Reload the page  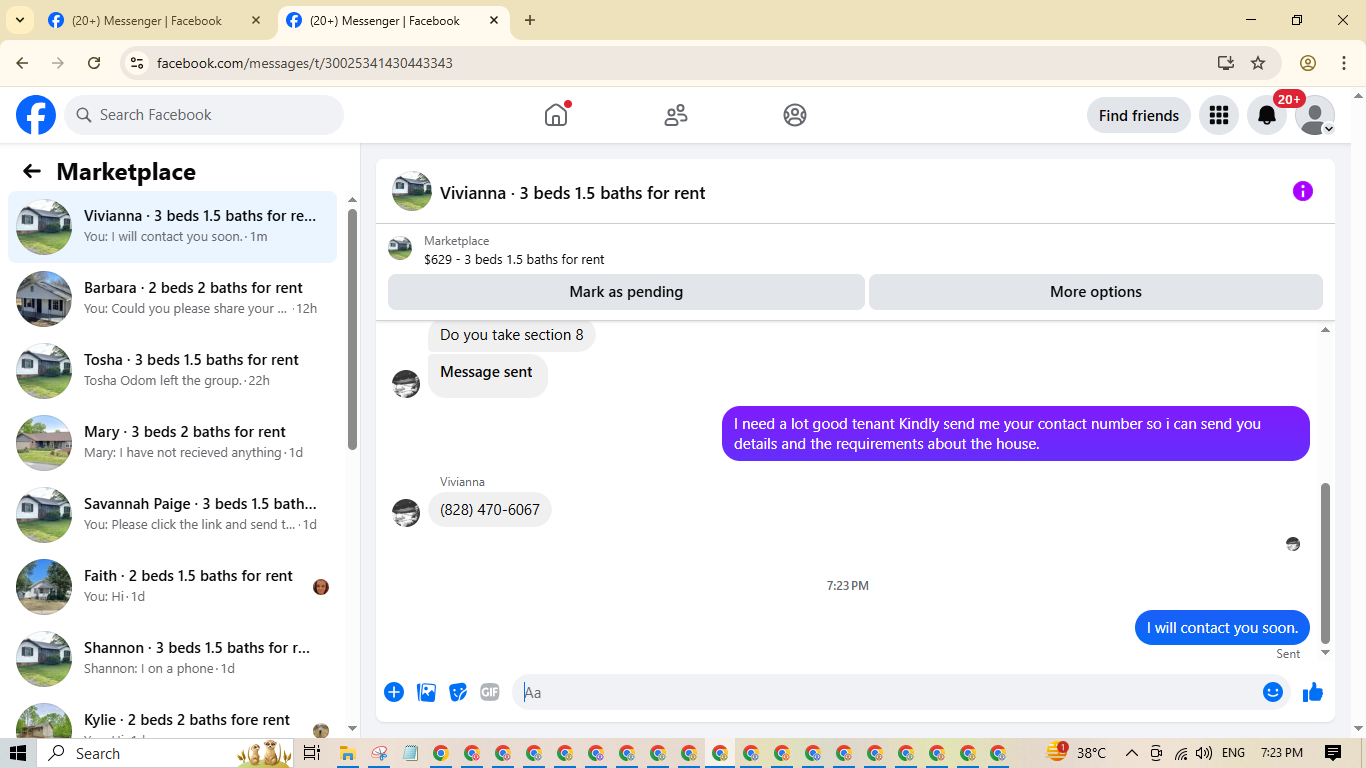coord(94,63)
